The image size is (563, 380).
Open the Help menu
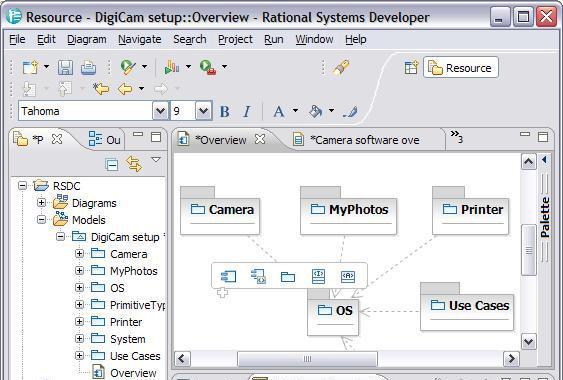(356, 39)
